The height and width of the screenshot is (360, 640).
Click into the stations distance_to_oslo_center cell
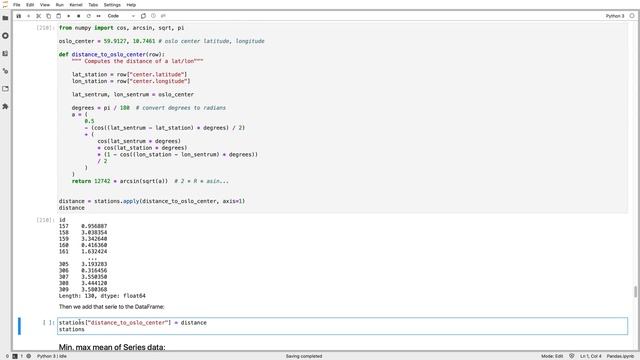point(342,326)
